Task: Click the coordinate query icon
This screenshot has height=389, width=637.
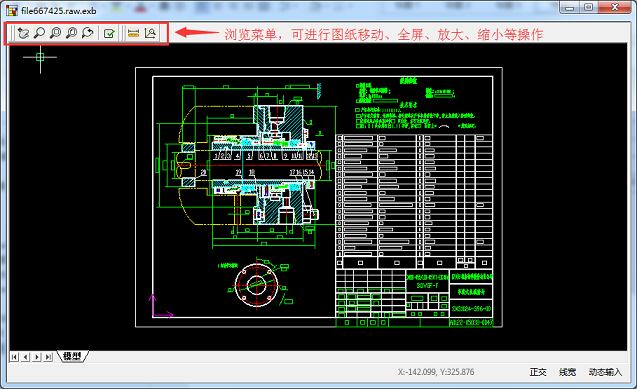Action: (x=150, y=33)
